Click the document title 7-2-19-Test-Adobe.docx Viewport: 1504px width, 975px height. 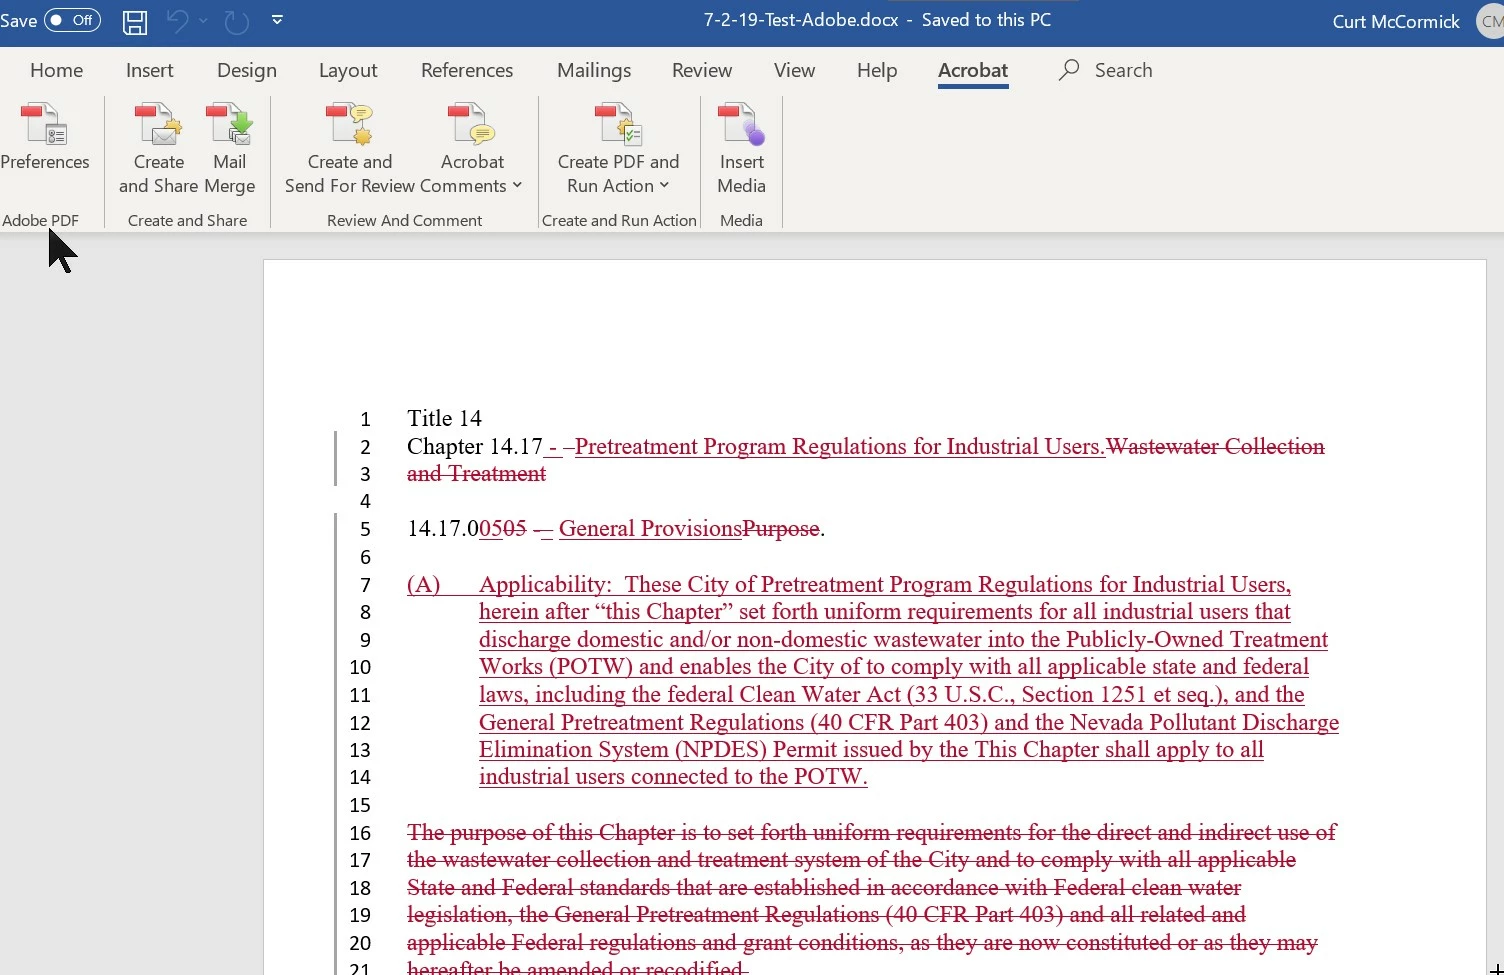(801, 20)
